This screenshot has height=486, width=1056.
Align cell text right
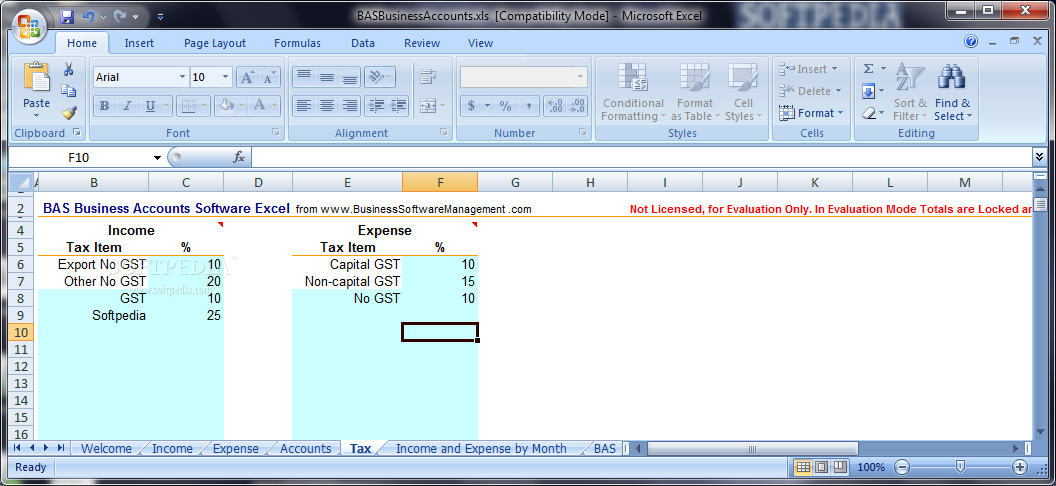[350, 106]
